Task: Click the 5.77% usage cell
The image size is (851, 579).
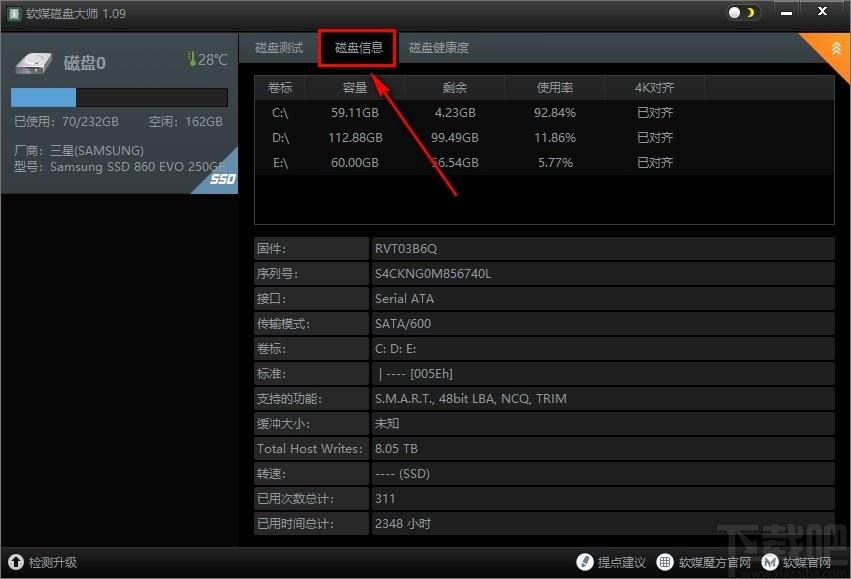Action: pos(555,163)
